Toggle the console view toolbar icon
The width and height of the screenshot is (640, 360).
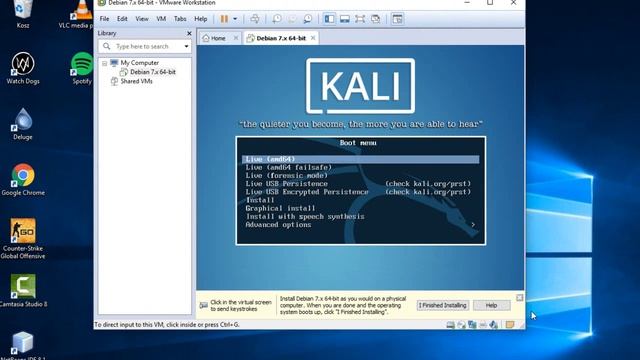[x=397, y=19]
